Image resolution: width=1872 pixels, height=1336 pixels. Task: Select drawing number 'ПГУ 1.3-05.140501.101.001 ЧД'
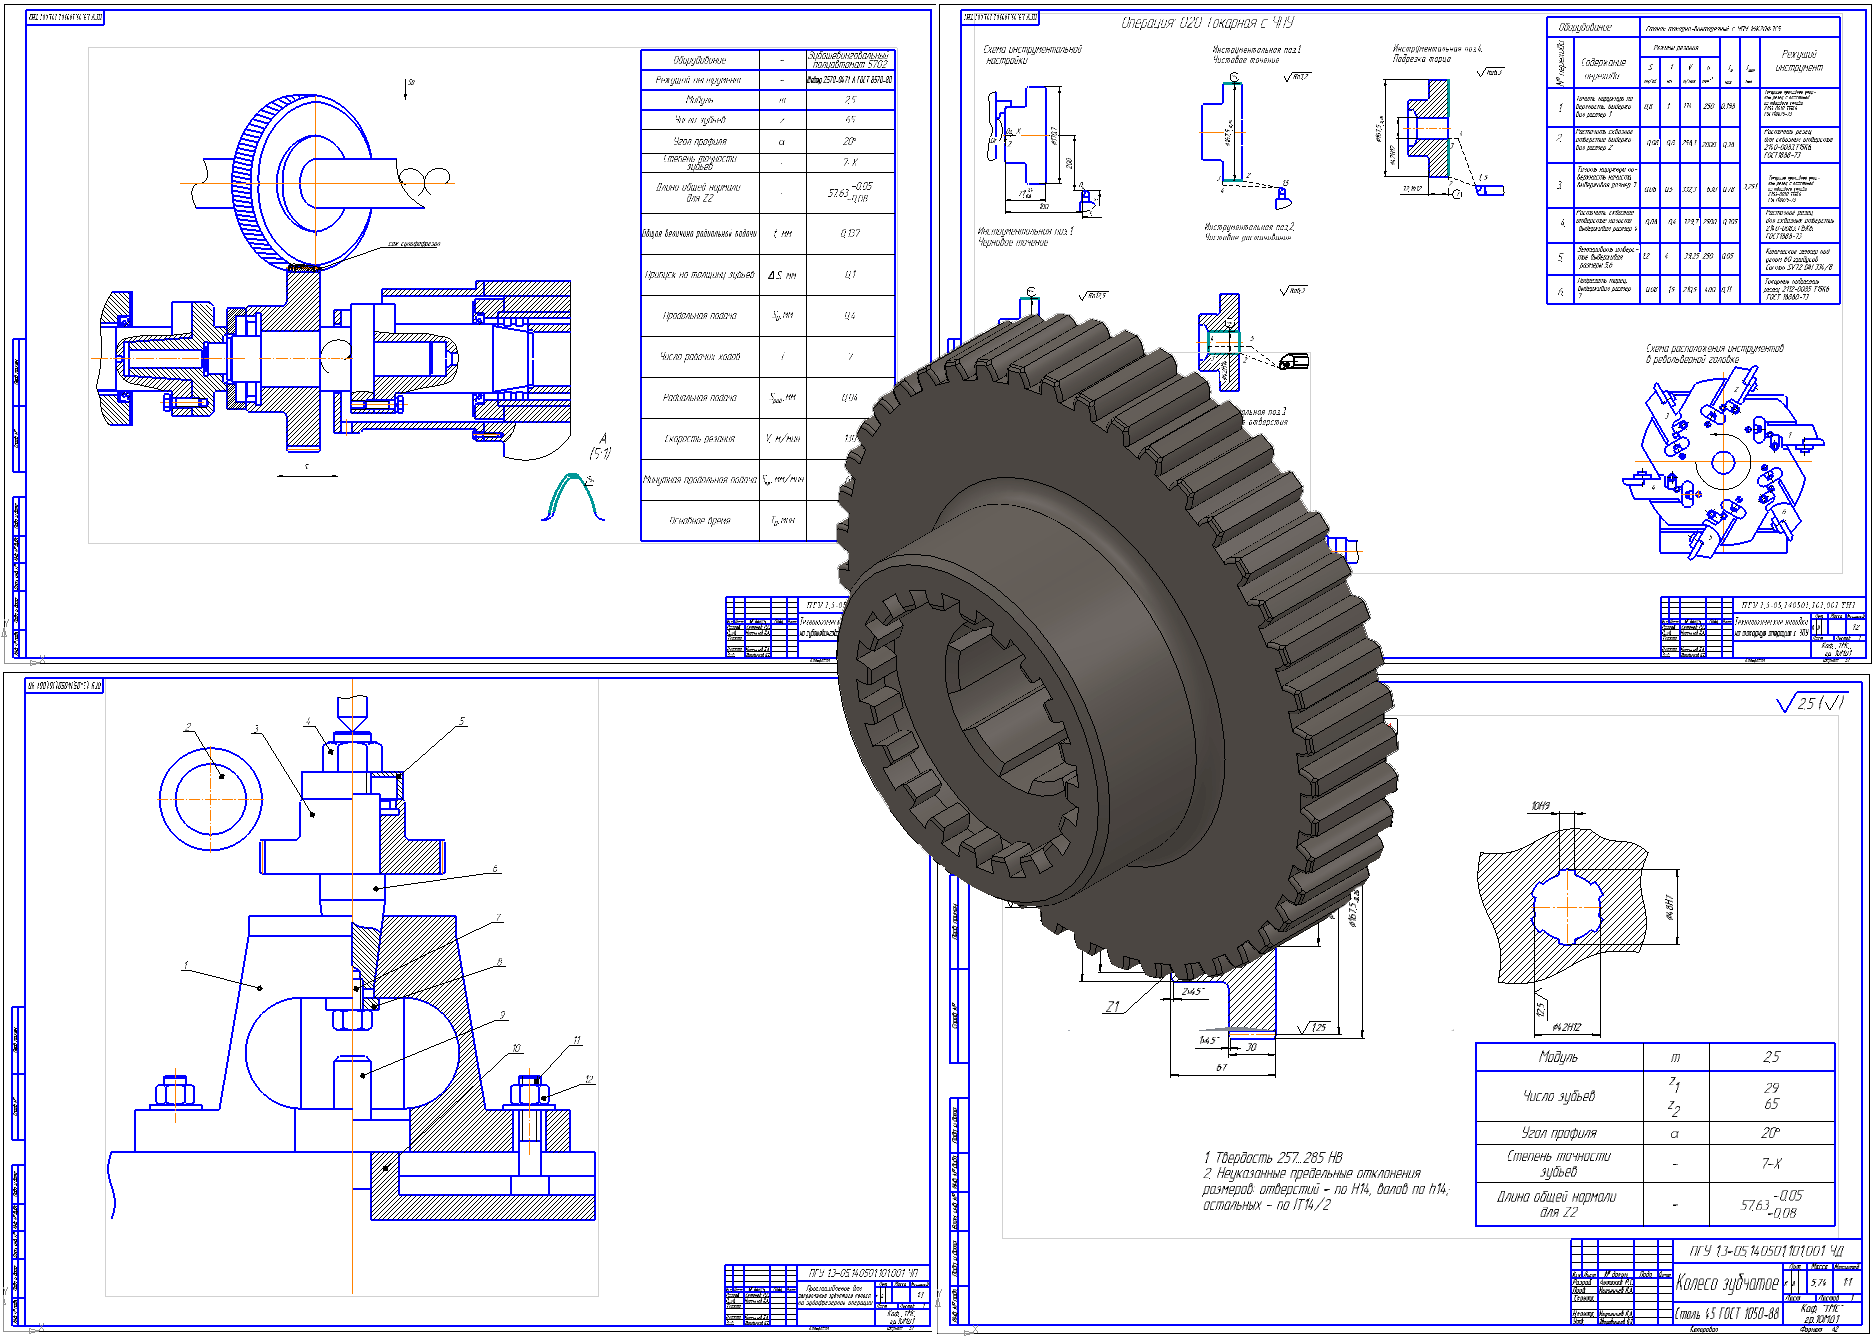pos(1765,1250)
